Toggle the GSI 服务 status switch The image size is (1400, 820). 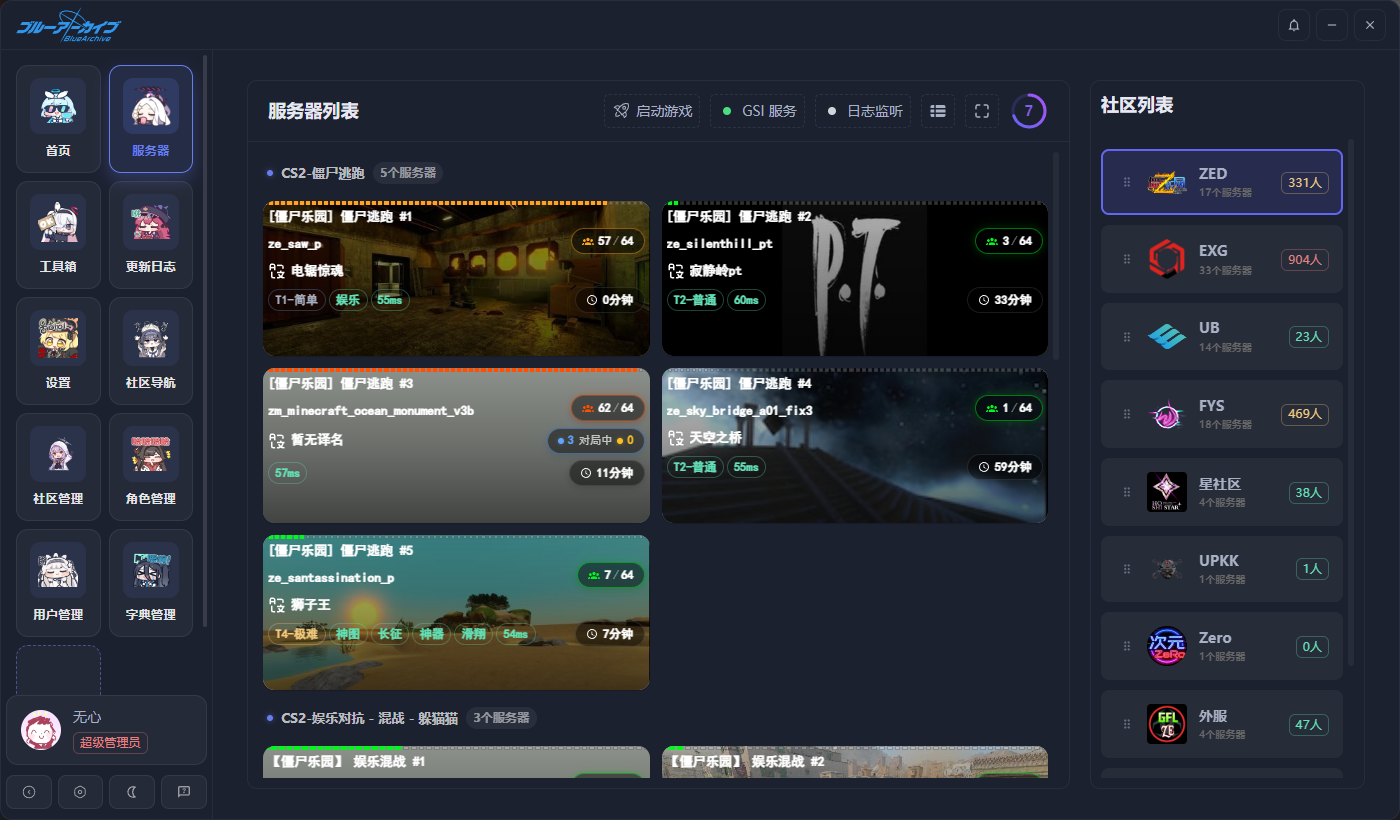[759, 111]
